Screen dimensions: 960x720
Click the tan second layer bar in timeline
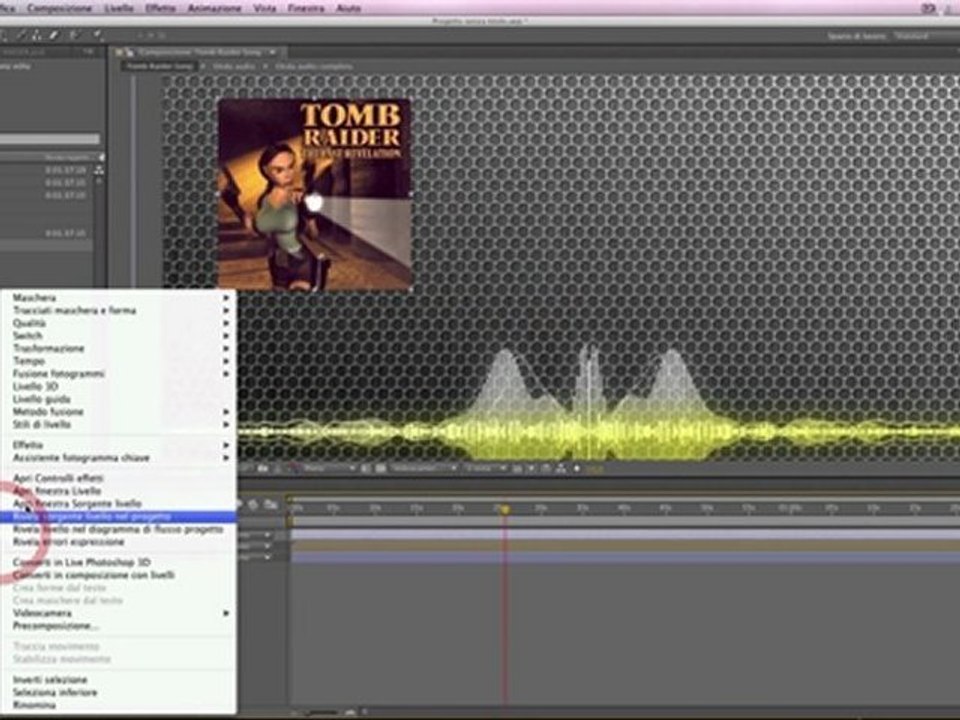[625, 546]
